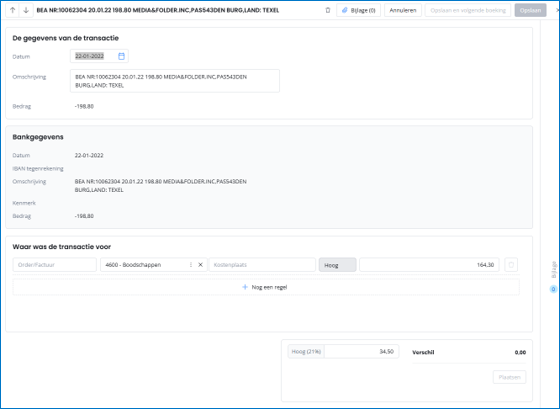
Task: Open the Bijlage side panel tab
Action: pos(554,270)
